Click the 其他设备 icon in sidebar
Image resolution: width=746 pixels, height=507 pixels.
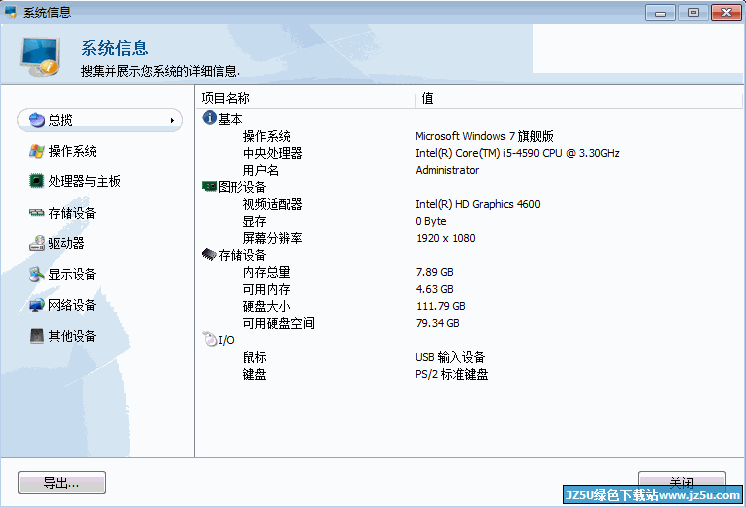point(37,336)
